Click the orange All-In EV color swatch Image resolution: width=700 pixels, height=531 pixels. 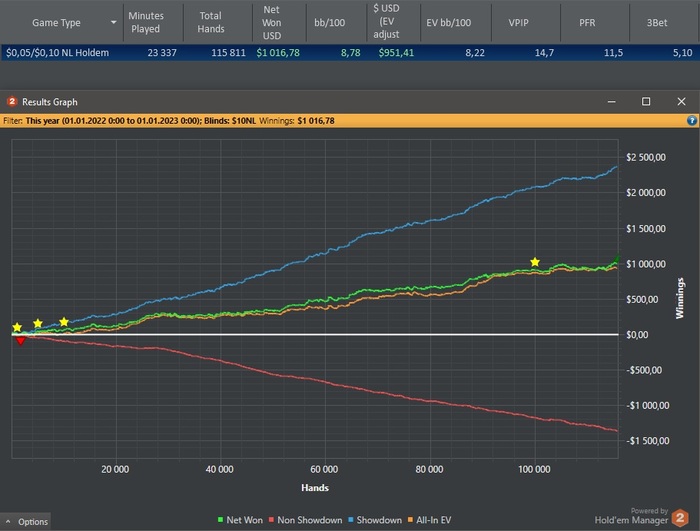click(x=410, y=520)
